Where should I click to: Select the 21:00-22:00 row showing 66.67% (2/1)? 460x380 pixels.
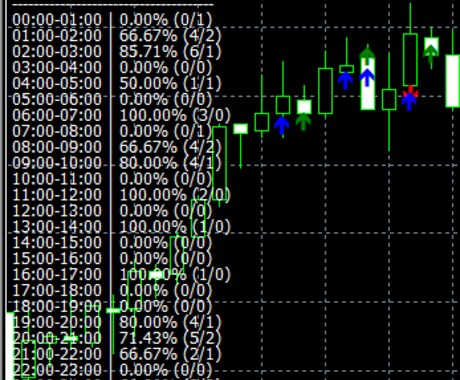[117, 353]
